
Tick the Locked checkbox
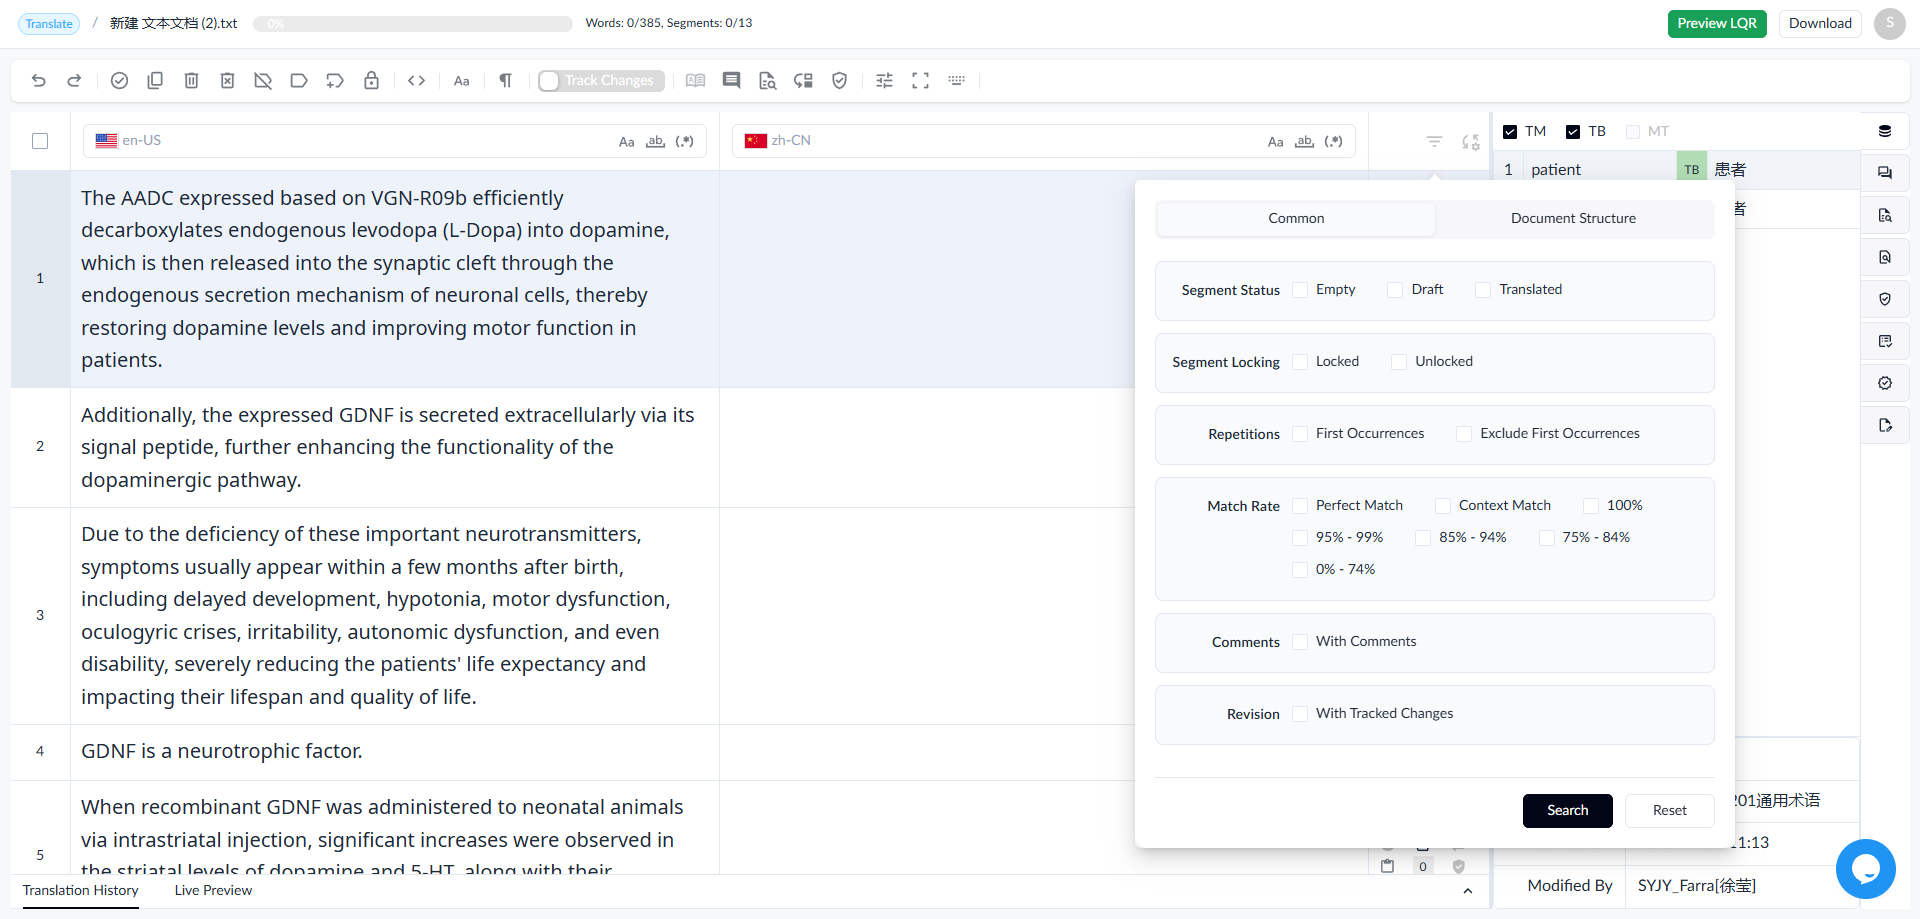tap(1300, 362)
